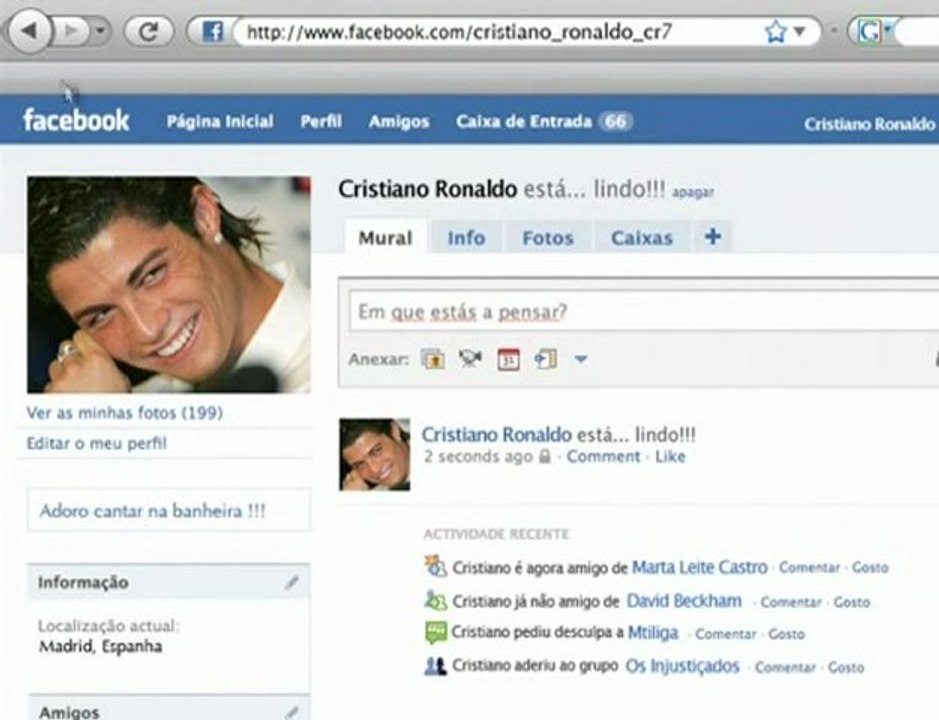Image resolution: width=939 pixels, height=720 pixels.
Task: Click Gosto on the Mtiliga activity
Action: (786, 634)
